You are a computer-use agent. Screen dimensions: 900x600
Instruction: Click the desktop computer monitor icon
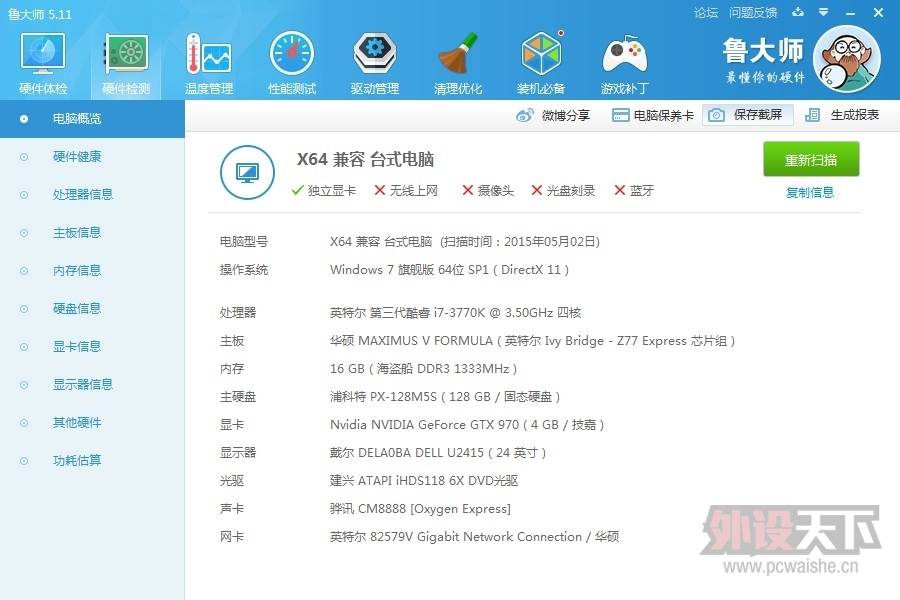(x=247, y=172)
